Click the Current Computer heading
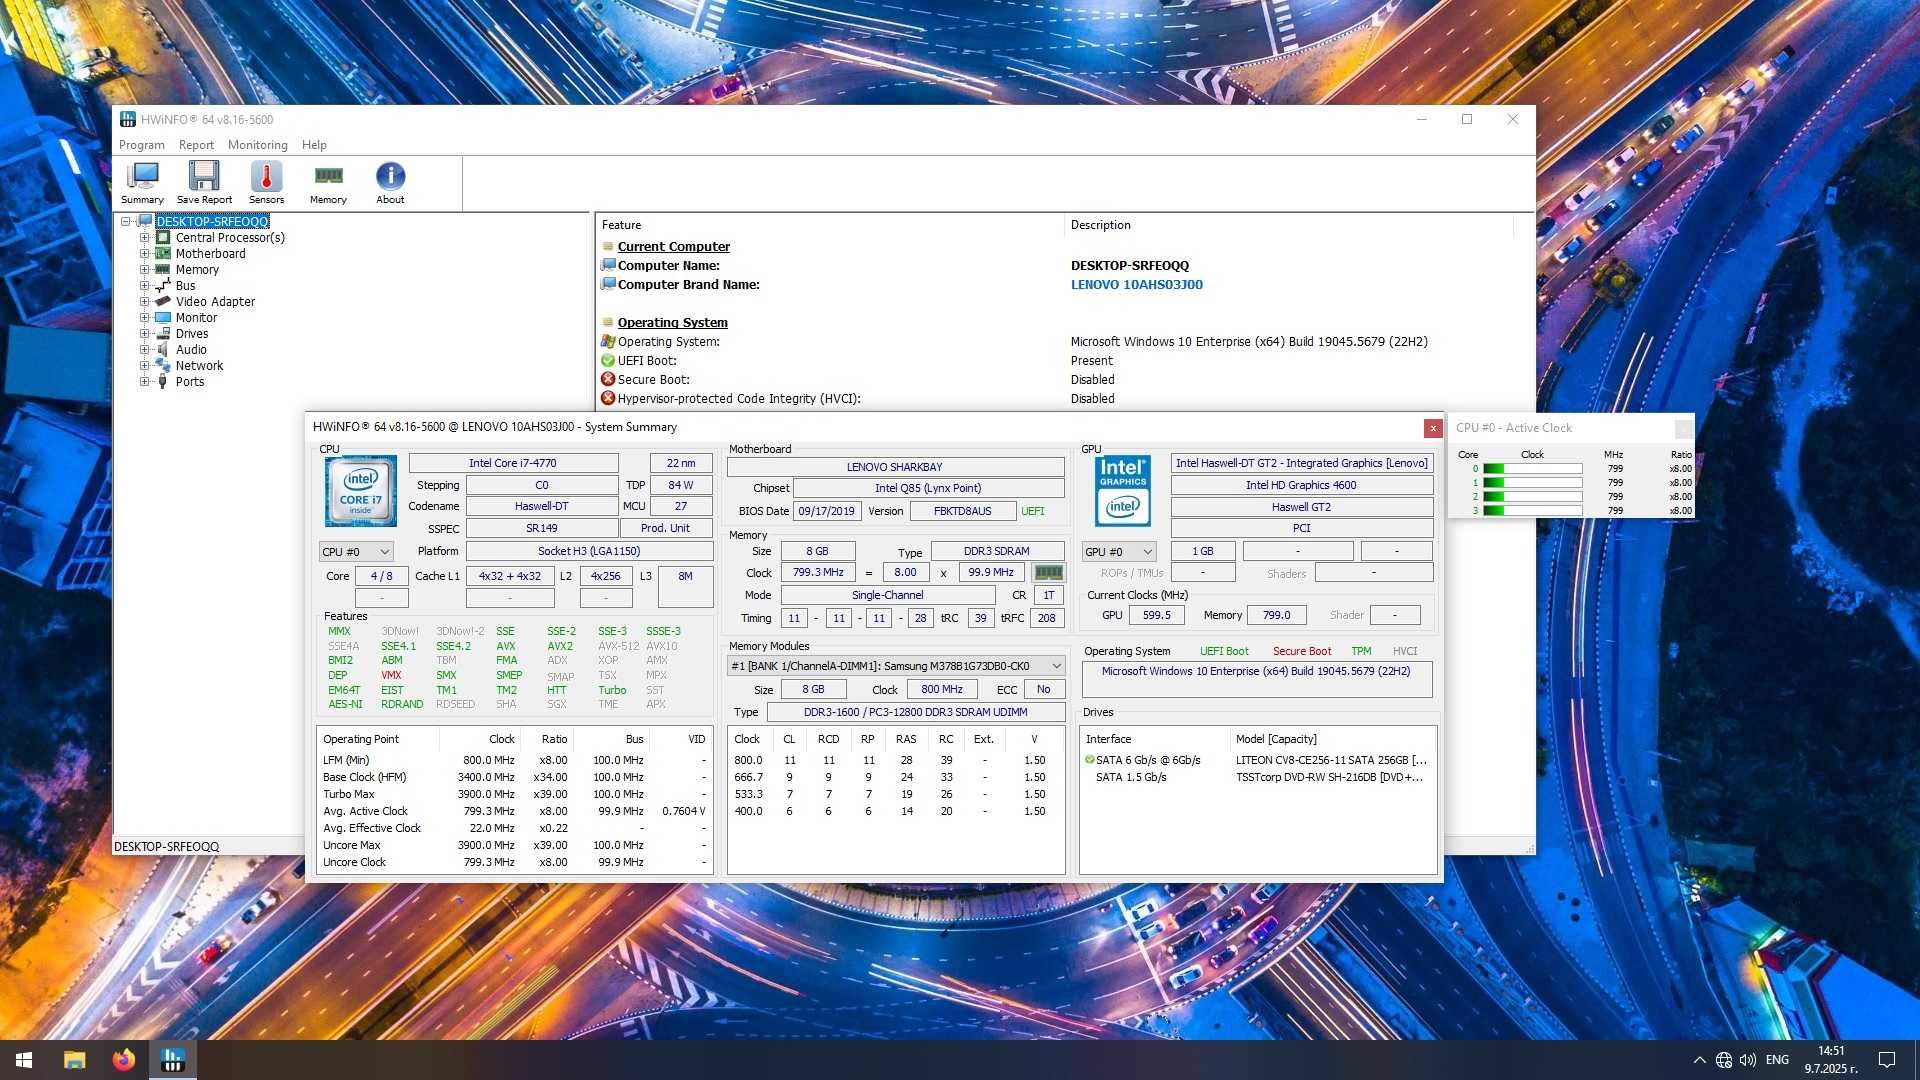The height and width of the screenshot is (1080, 1920). pyautogui.click(x=673, y=247)
